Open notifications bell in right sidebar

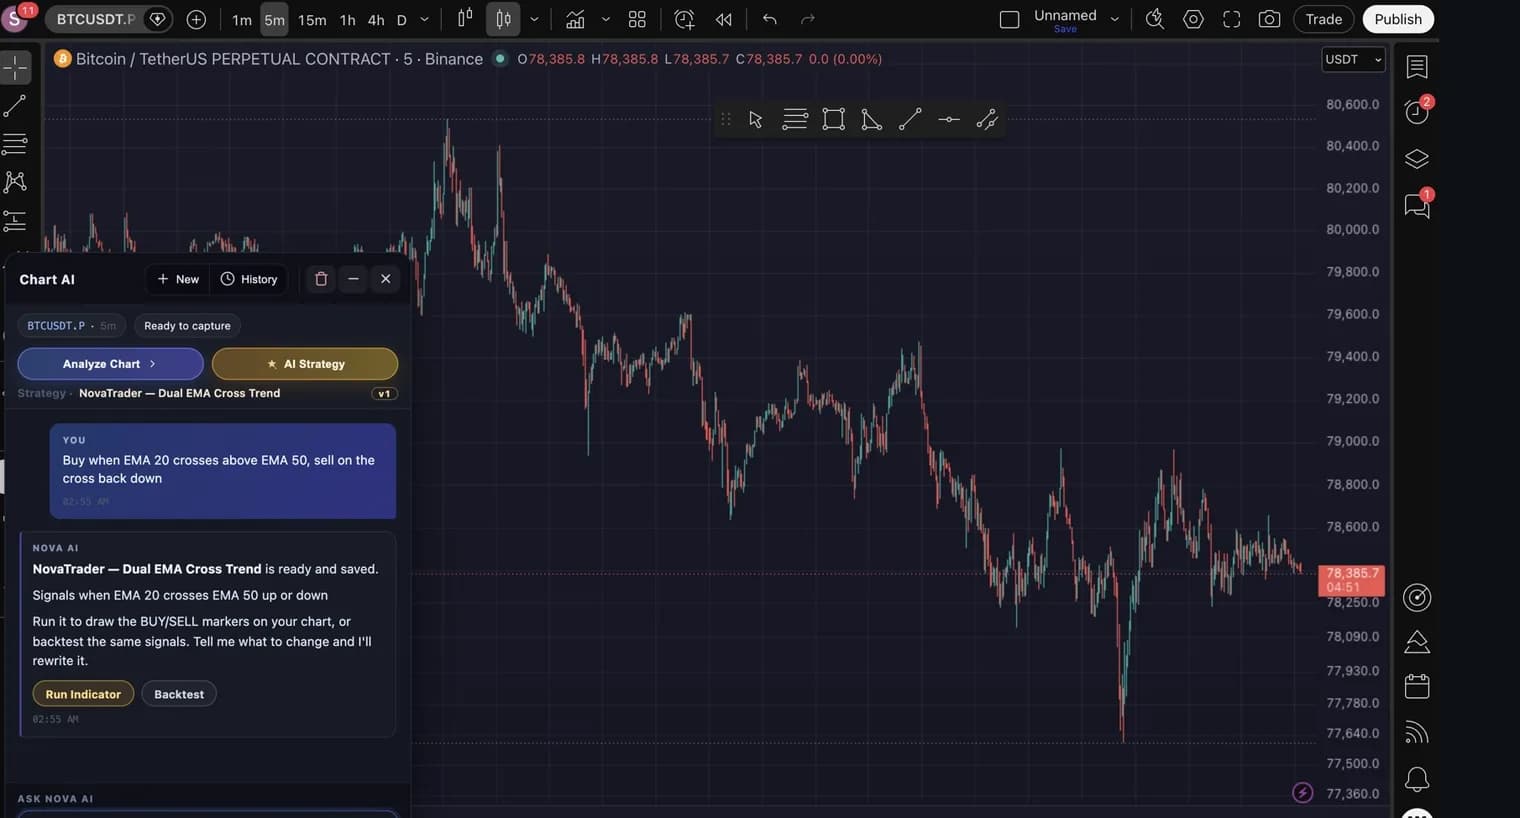[1417, 779]
